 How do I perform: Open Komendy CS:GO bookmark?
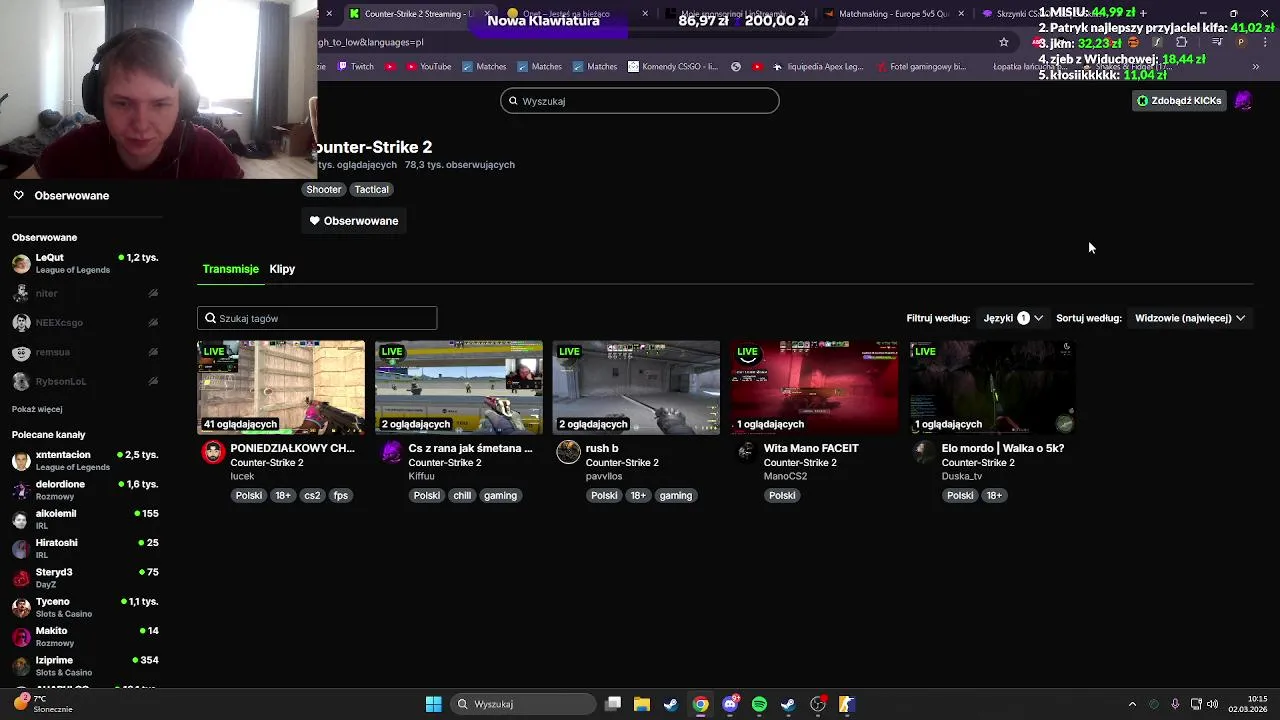(673, 67)
